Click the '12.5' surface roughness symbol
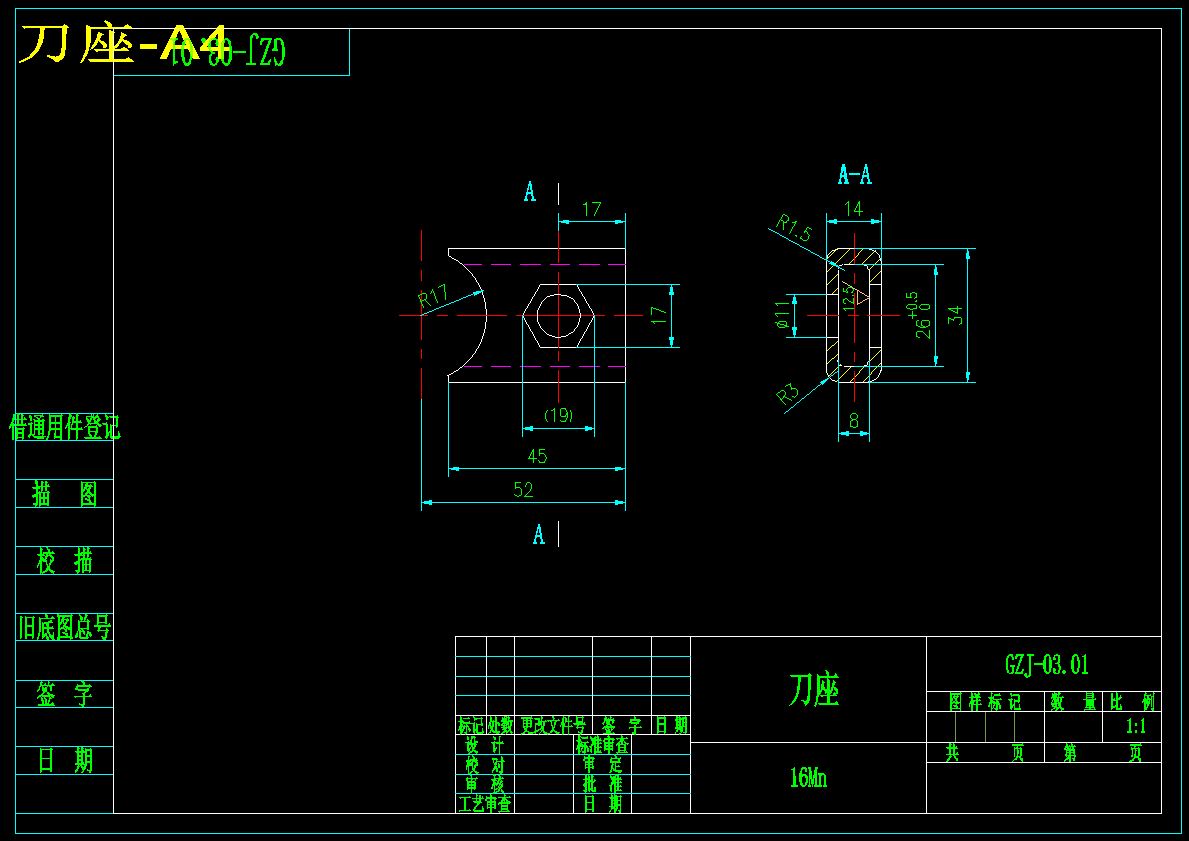 pos(855,295)
